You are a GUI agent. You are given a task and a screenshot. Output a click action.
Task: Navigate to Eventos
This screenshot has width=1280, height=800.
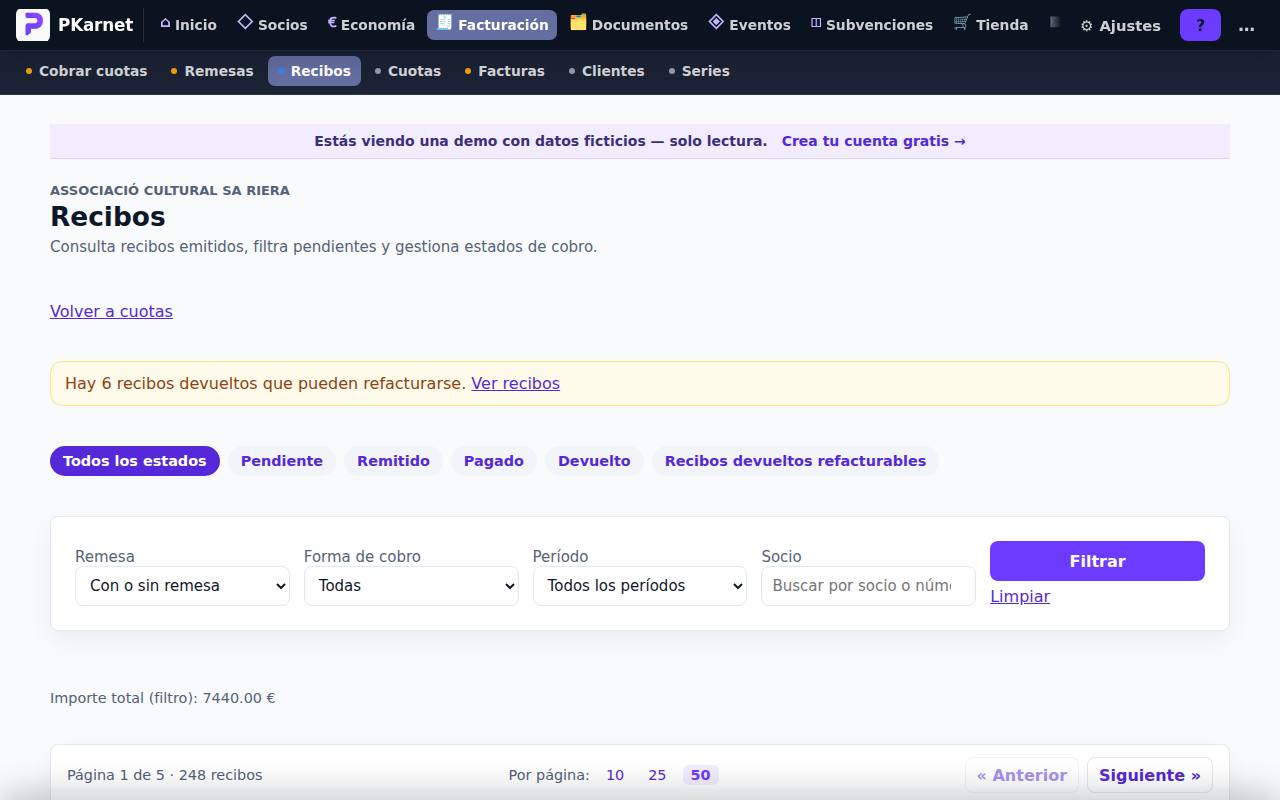749,25
